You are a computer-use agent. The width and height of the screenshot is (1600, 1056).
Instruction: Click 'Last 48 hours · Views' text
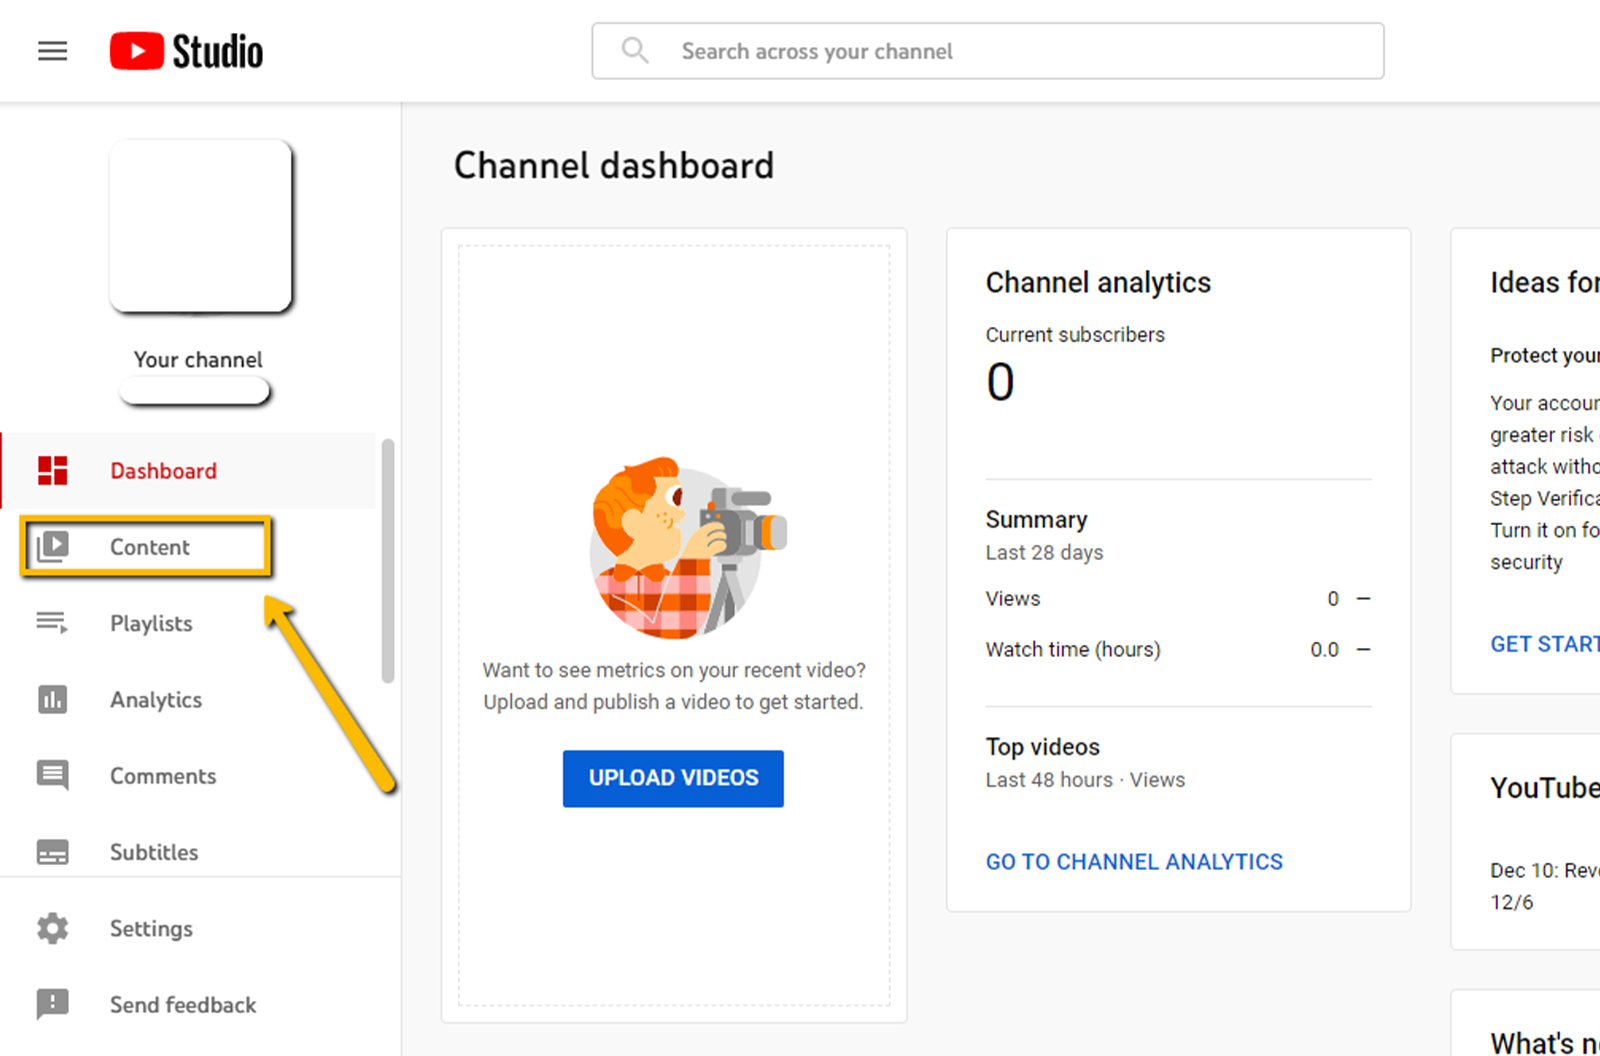coord(1085,780)
